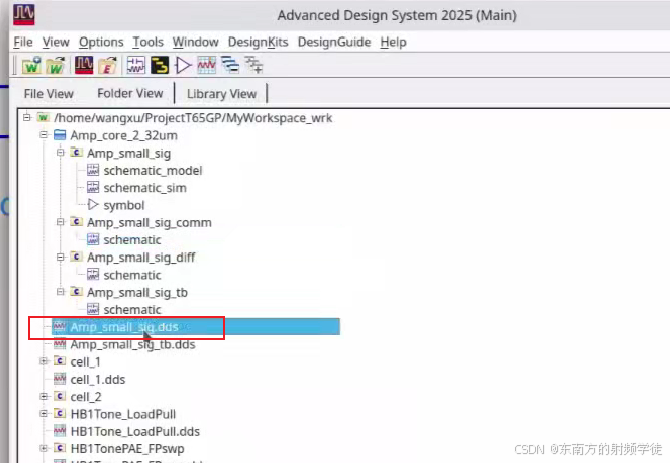Select schematic under Amp_small_sig_diff
This screenshot has width=670, height=463.
pyautogui.click(x=124, y=275)
